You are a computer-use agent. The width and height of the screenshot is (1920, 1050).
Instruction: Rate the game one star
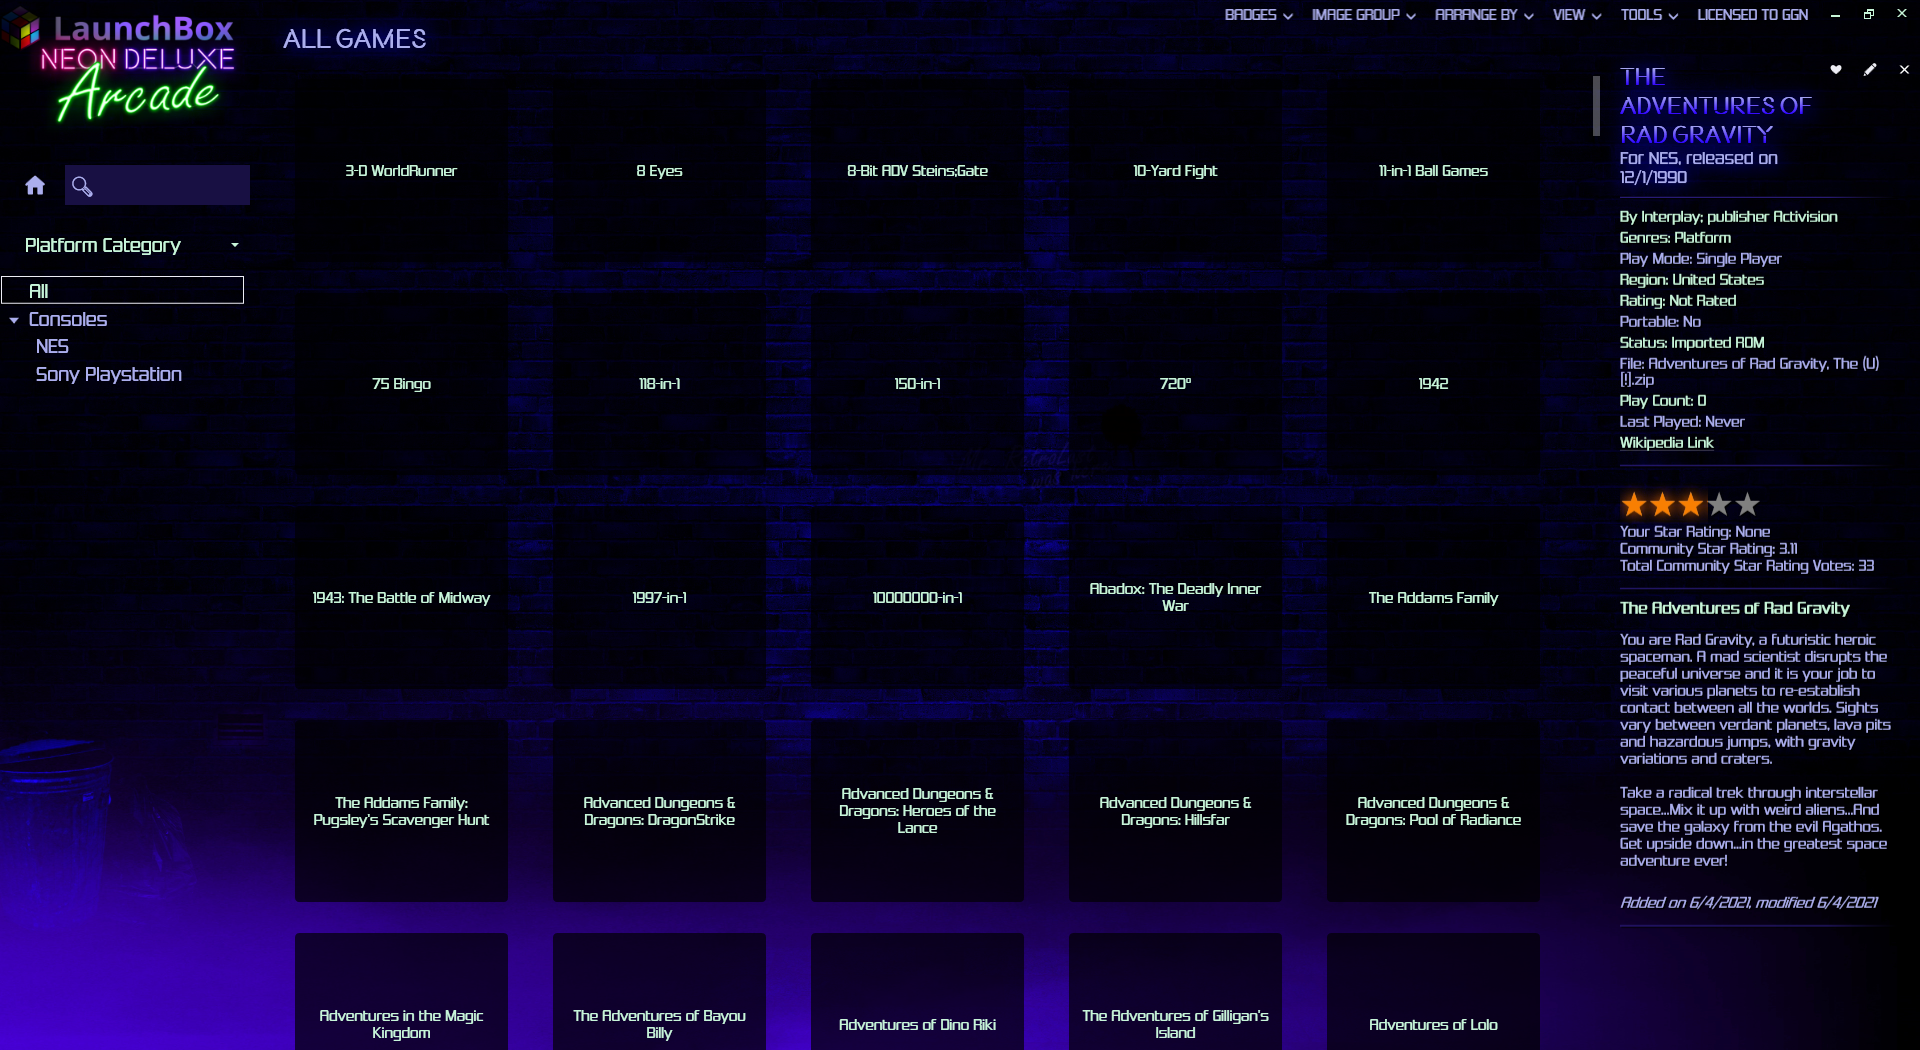(1634, 505)
